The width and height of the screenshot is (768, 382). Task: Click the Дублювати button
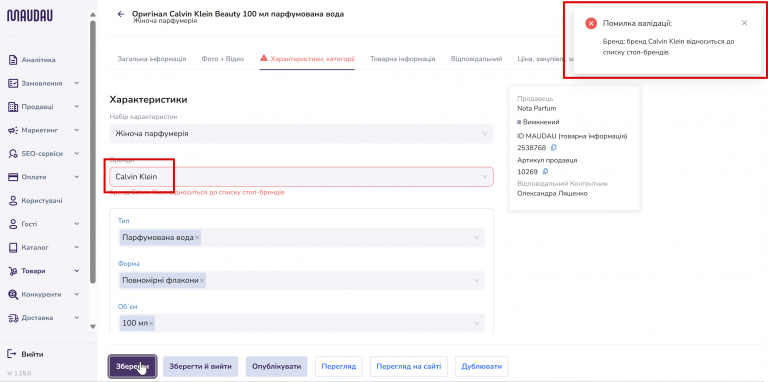[482, 366]
